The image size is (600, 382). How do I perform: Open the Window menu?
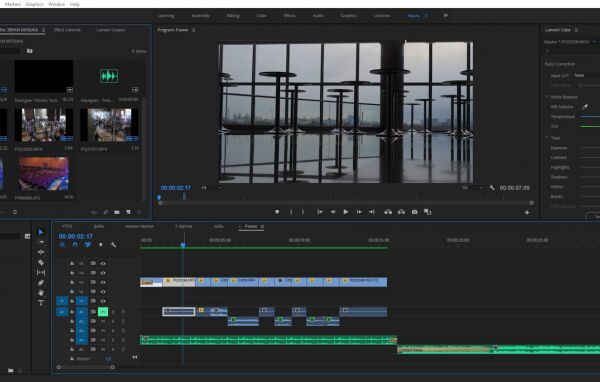pyautogui.click(x=56, y=4)
